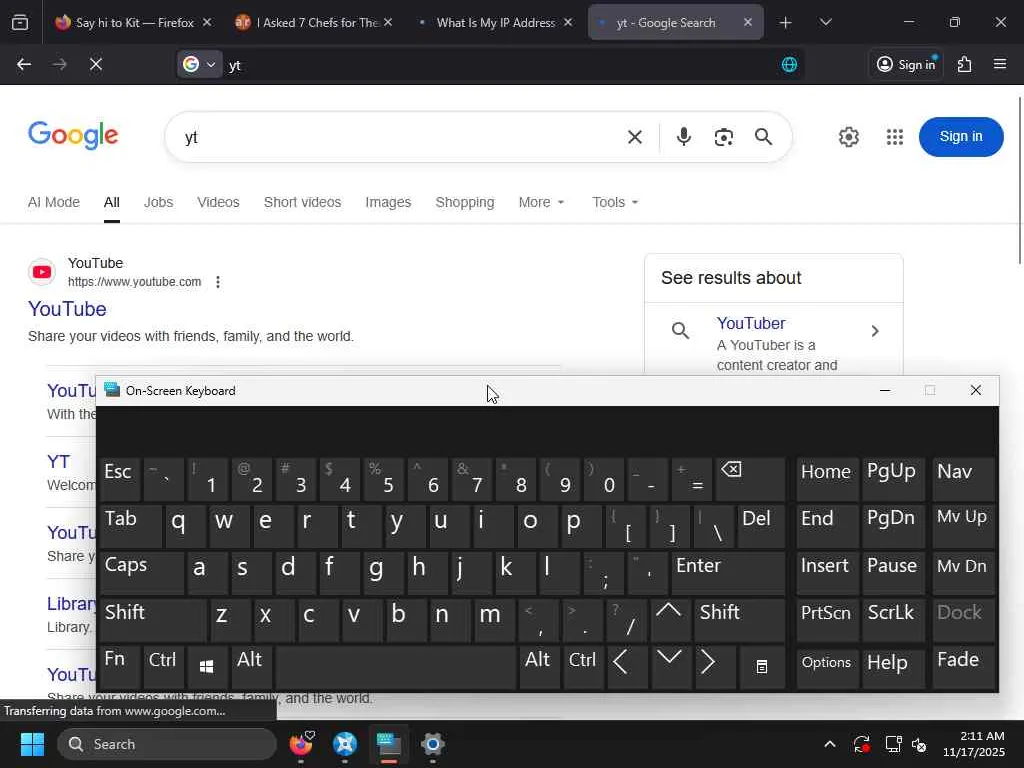Stop page loading with the X button
This screenshot has height=768, width=1024.
[96, 64]
